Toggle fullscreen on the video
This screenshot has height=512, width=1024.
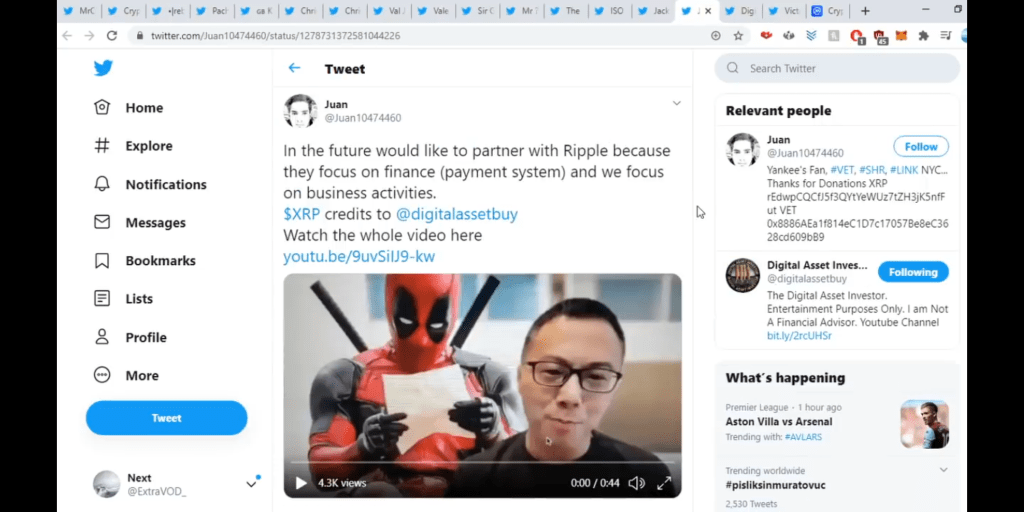664,483
